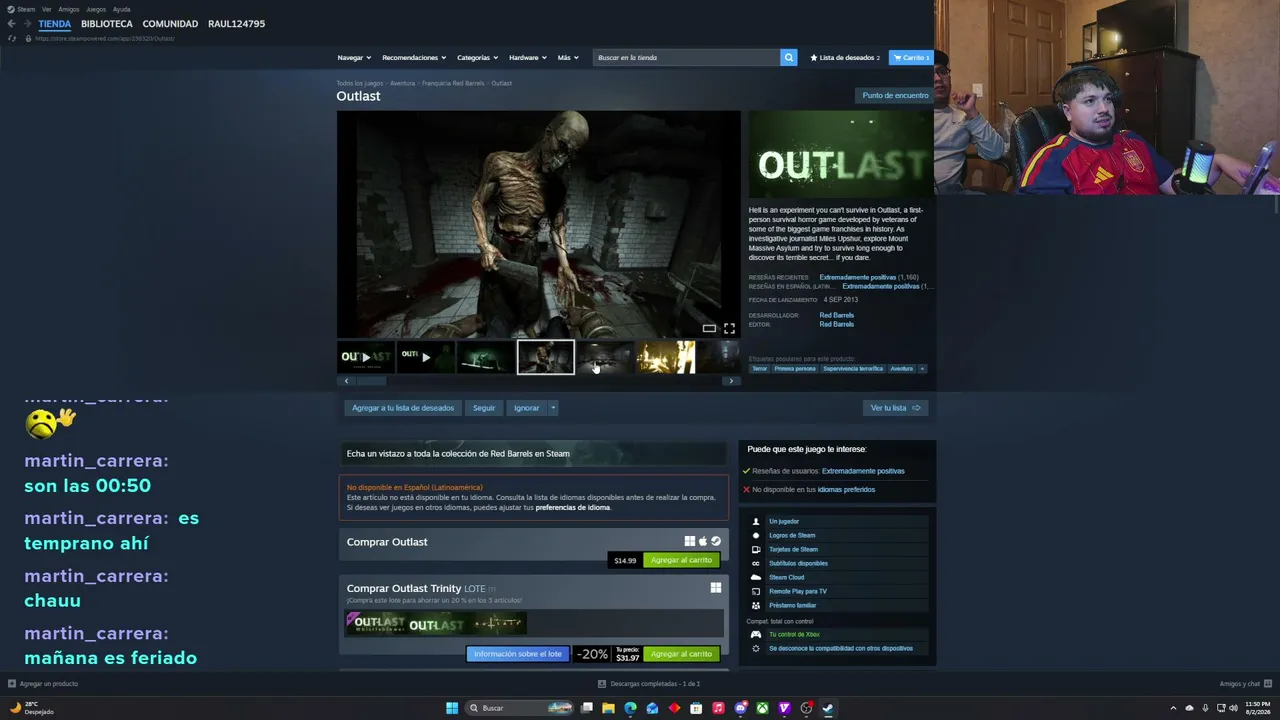Click the Tarjetas de Steam feature icon
The width and height of the screenshot is (1280, 720).
click(x=756, y=549)
